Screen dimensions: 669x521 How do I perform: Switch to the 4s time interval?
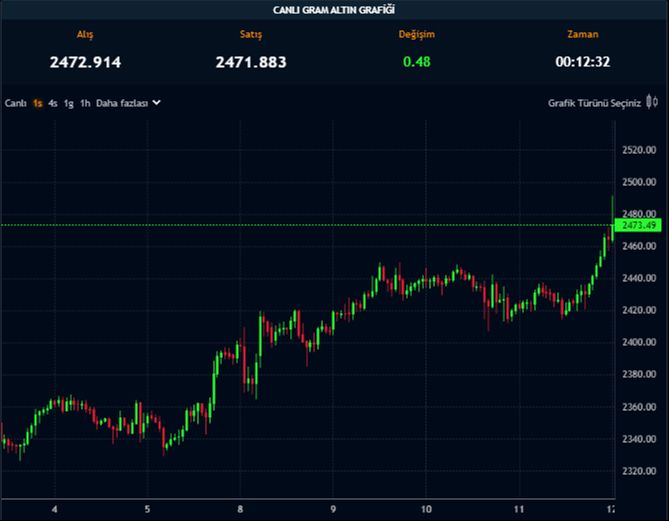pyautogui.click(x=53, y=102)
